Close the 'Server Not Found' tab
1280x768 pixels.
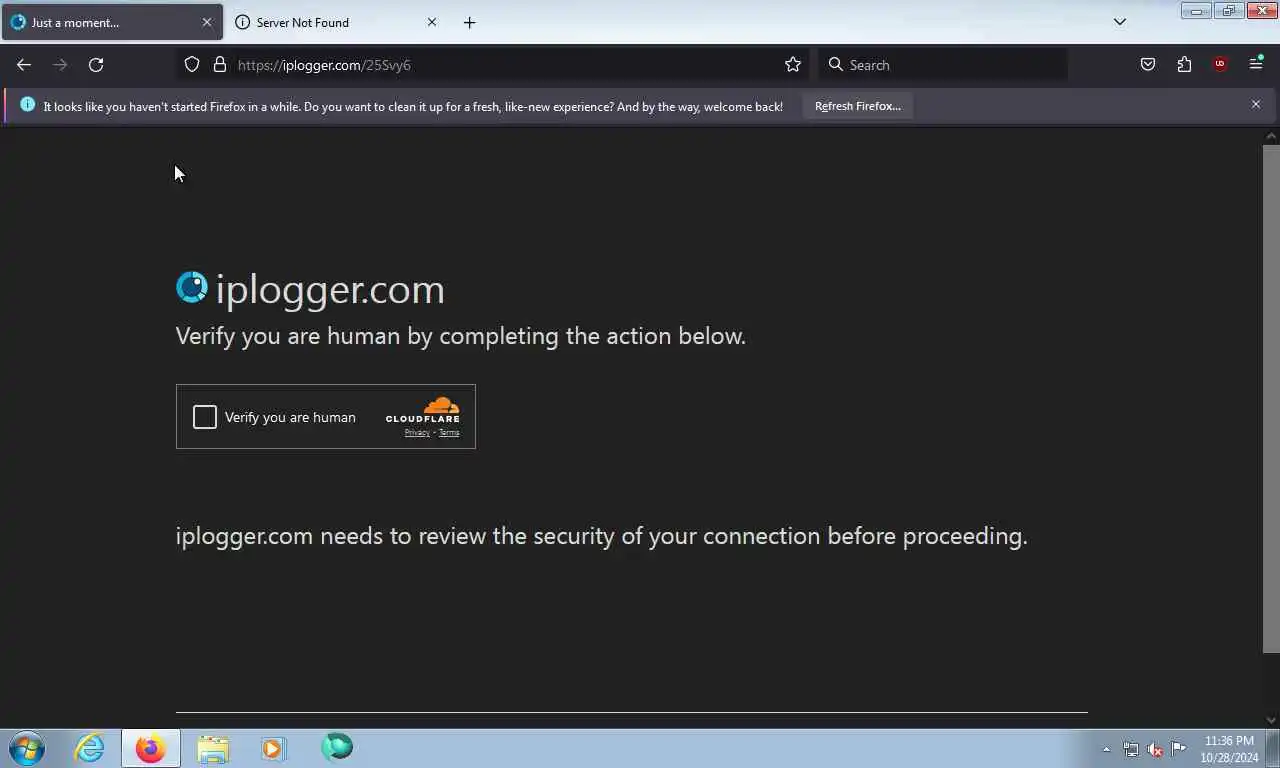point(432,22)
